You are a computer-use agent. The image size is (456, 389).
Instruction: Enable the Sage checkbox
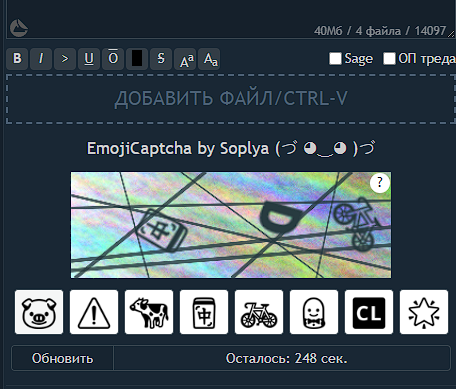(335, 59)
